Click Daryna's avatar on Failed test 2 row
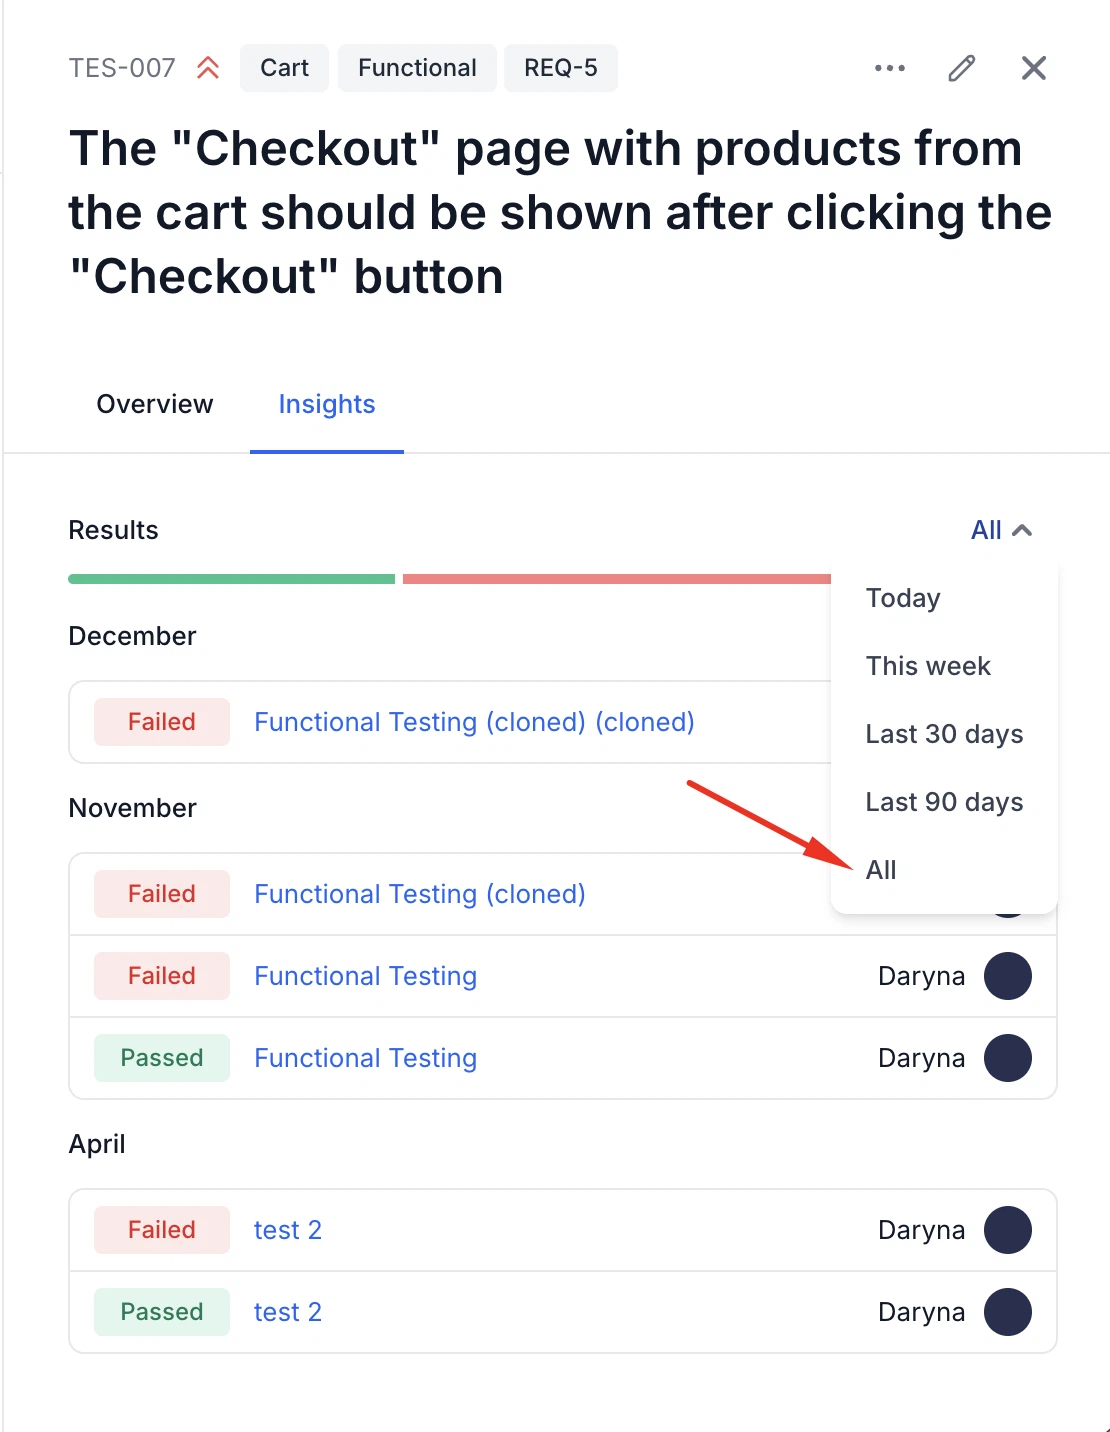 [1007, 1230]
